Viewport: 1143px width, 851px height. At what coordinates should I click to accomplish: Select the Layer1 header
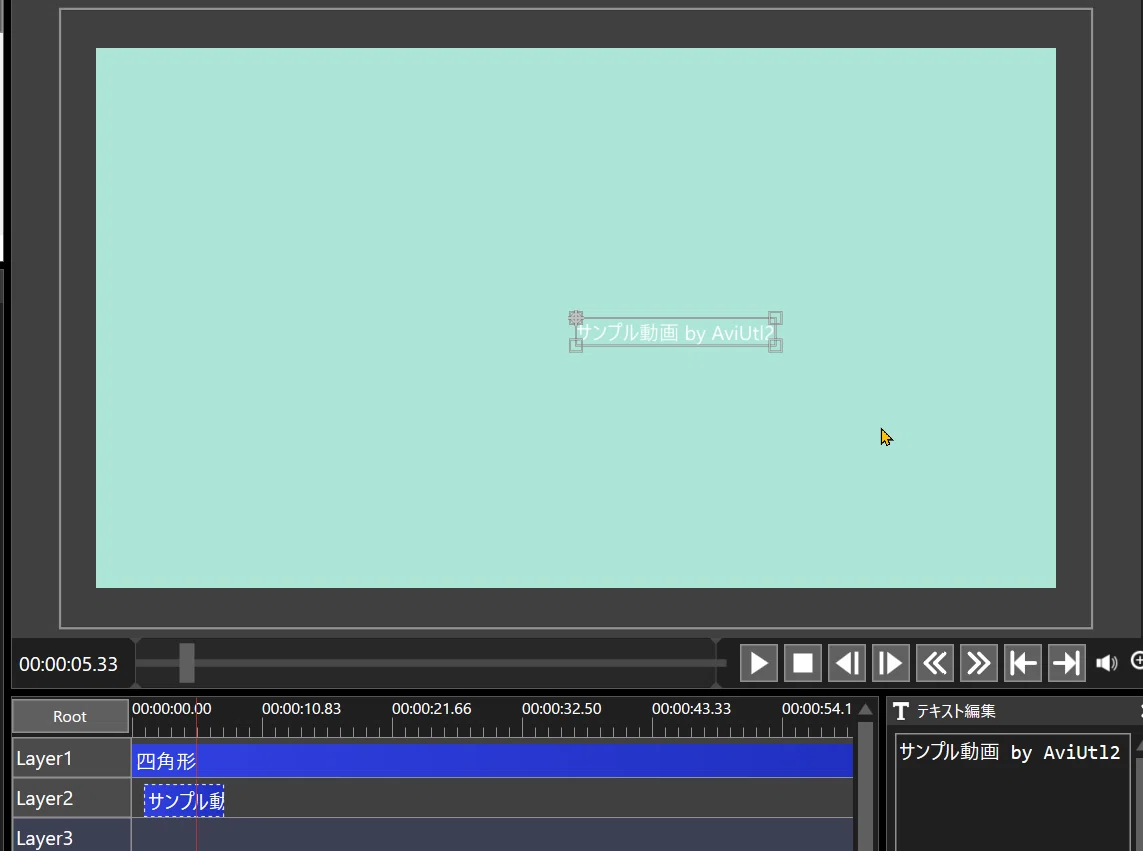point(71,758)
